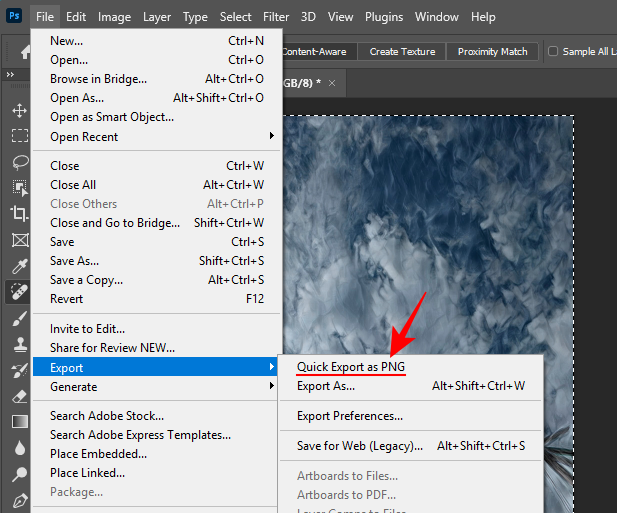Select the Gradient tool

pyautogui.click(x=20, y=421)
